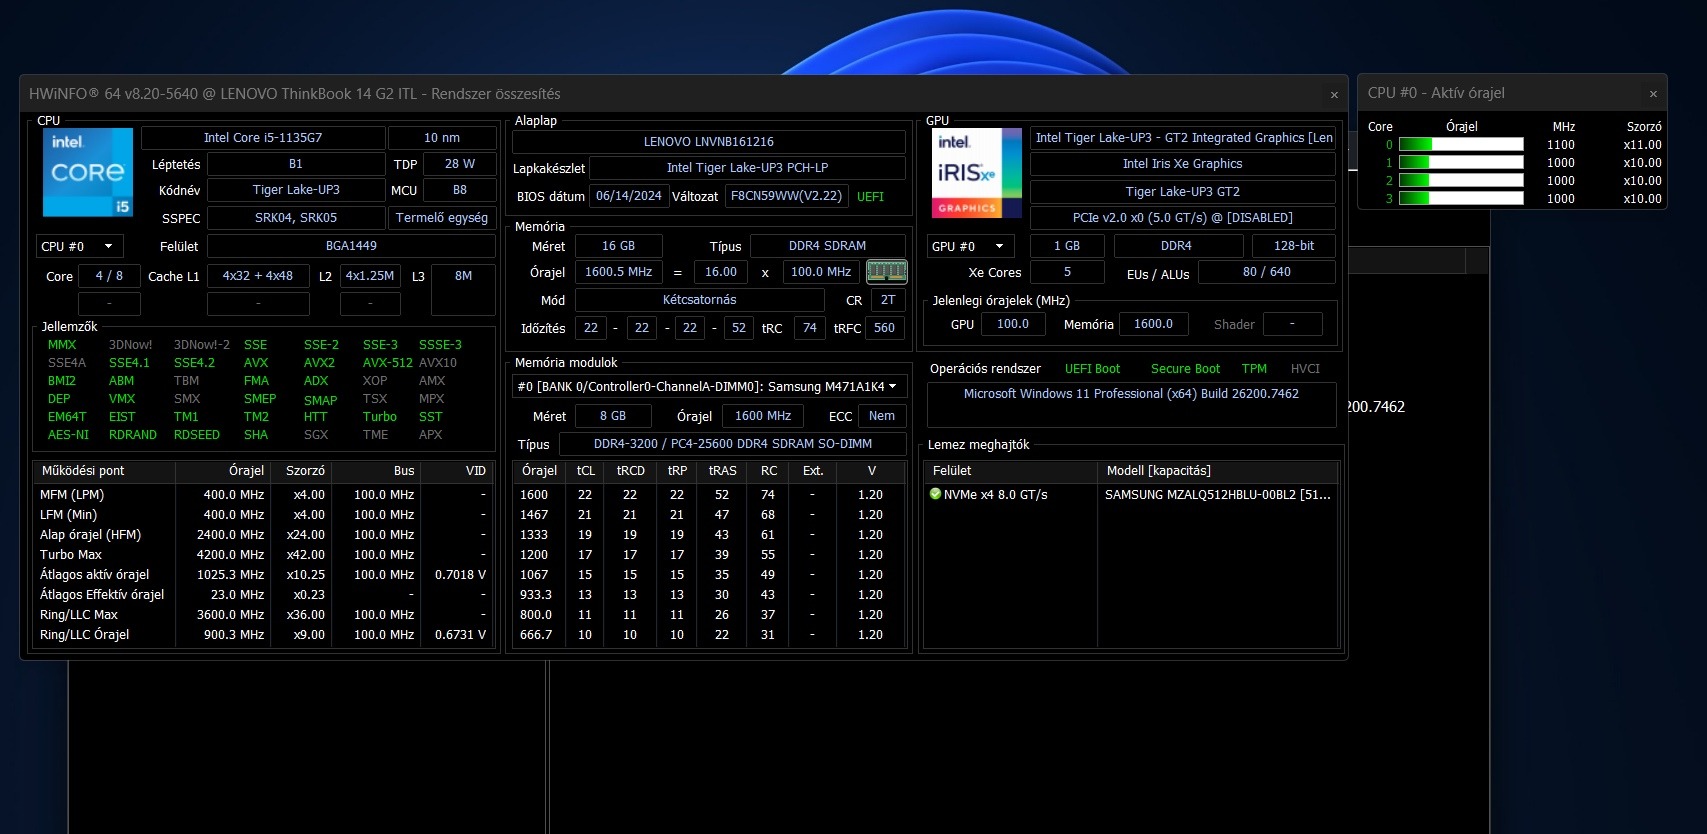
Task: Click the BGA1449 socket field
Action: pos(351,246)
